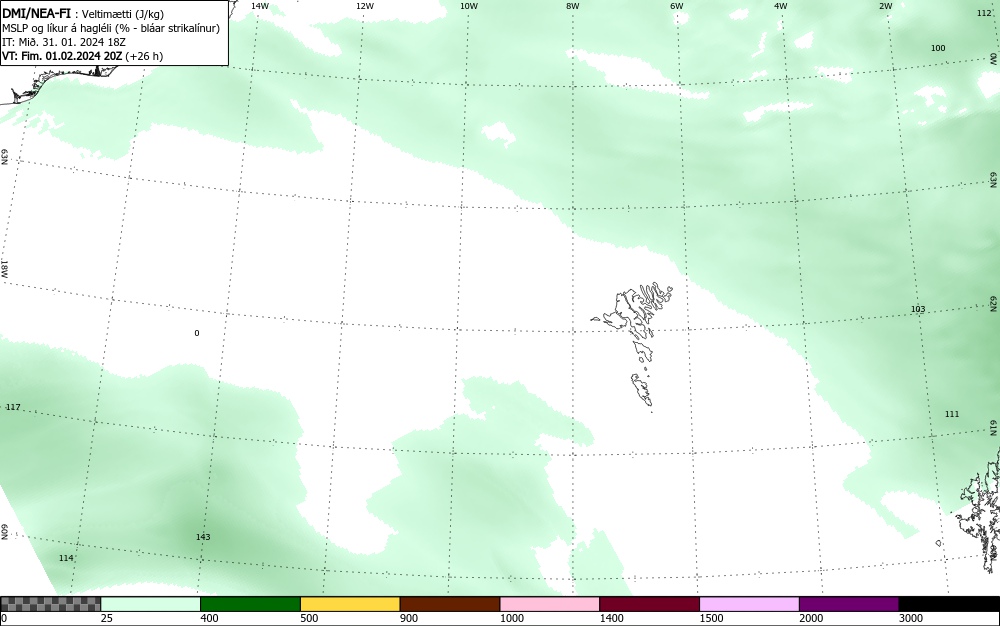Select the light green 25–400 legend swatch
Viewport: 1000px width, 626px height.
pyautogui.click(x=151, y=604)
